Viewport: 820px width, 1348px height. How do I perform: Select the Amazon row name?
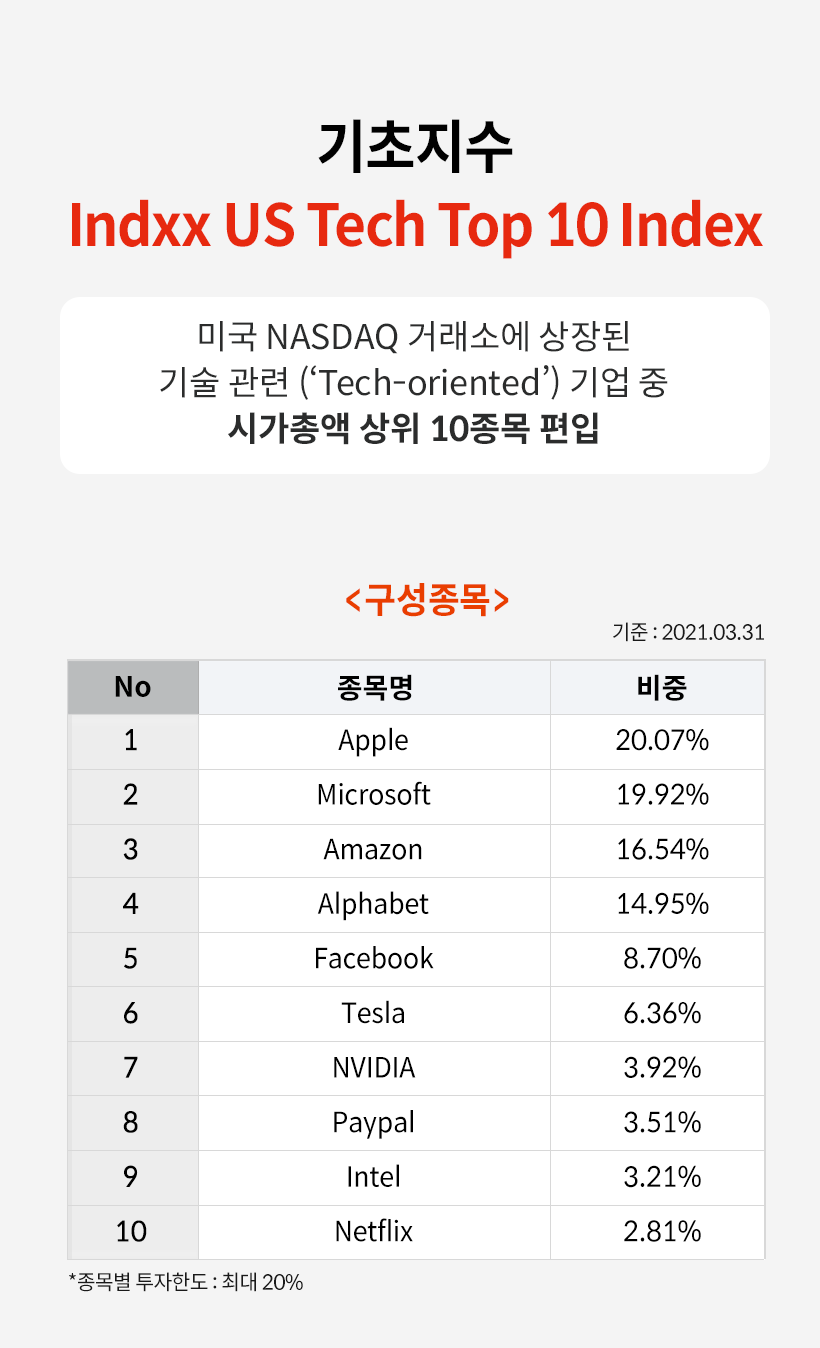[373, 850]
